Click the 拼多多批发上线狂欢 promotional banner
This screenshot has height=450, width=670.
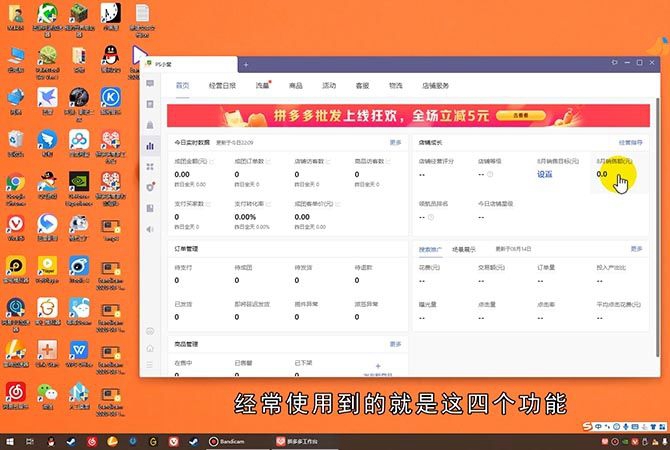coord(408,116)
